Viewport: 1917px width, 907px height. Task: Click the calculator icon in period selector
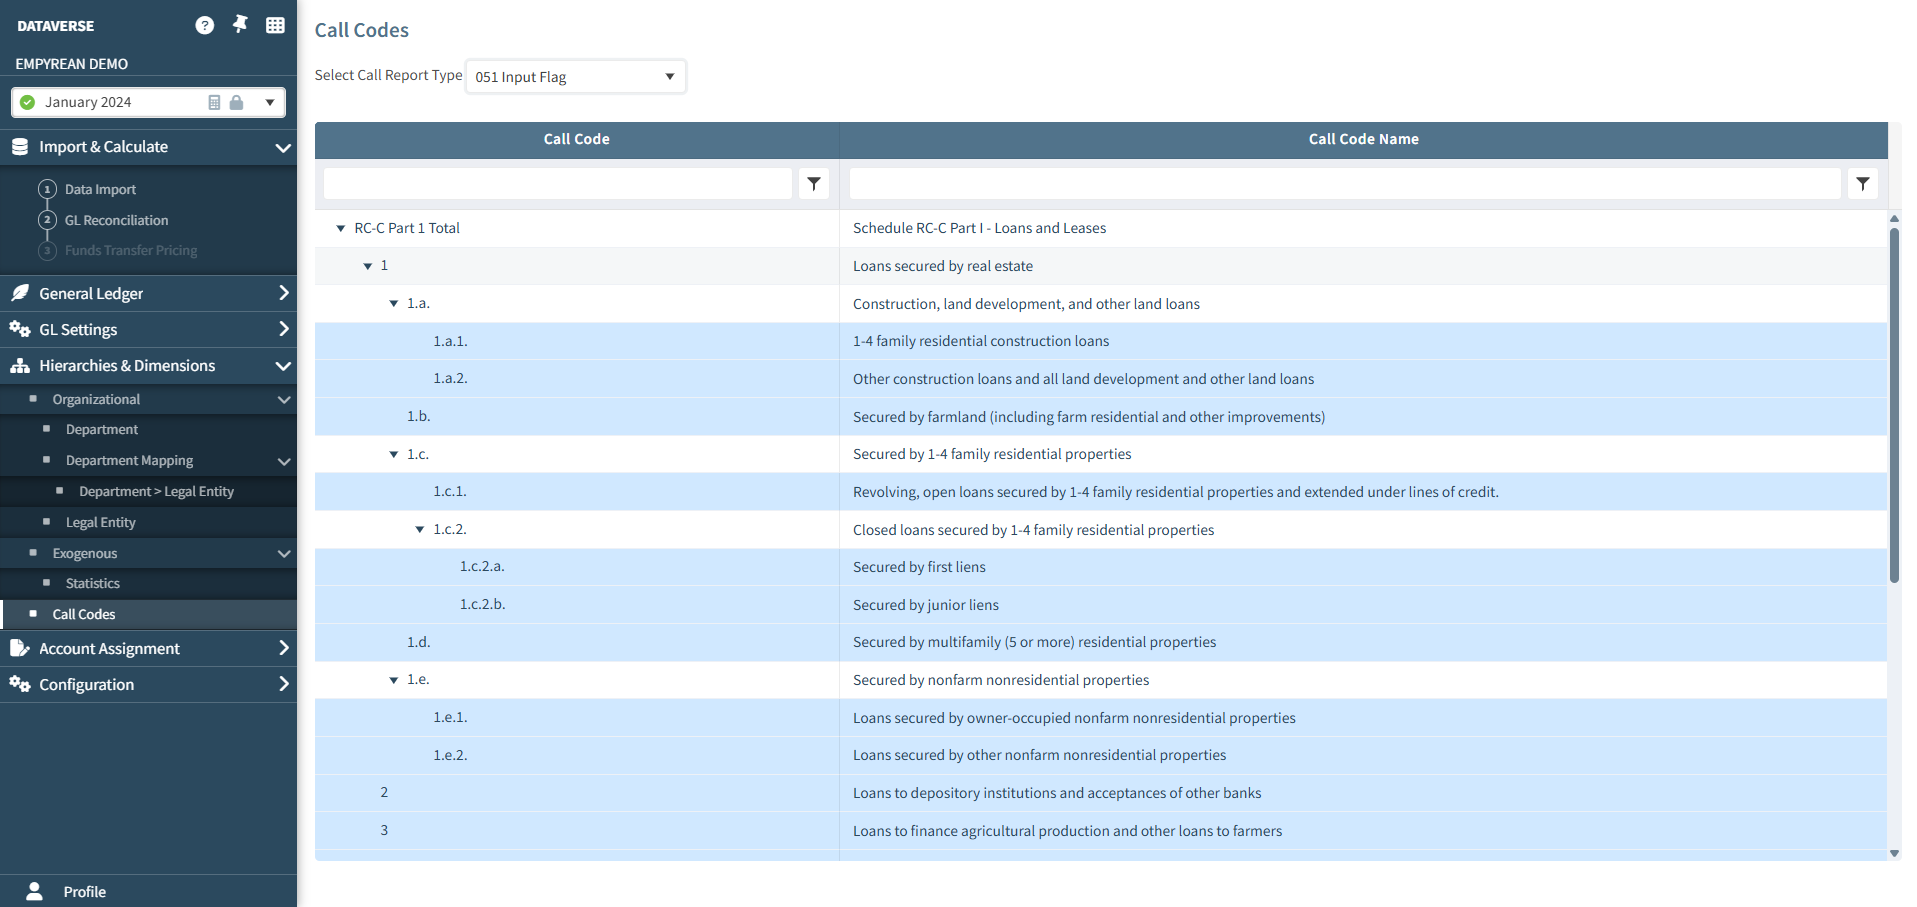pos(214,102)
